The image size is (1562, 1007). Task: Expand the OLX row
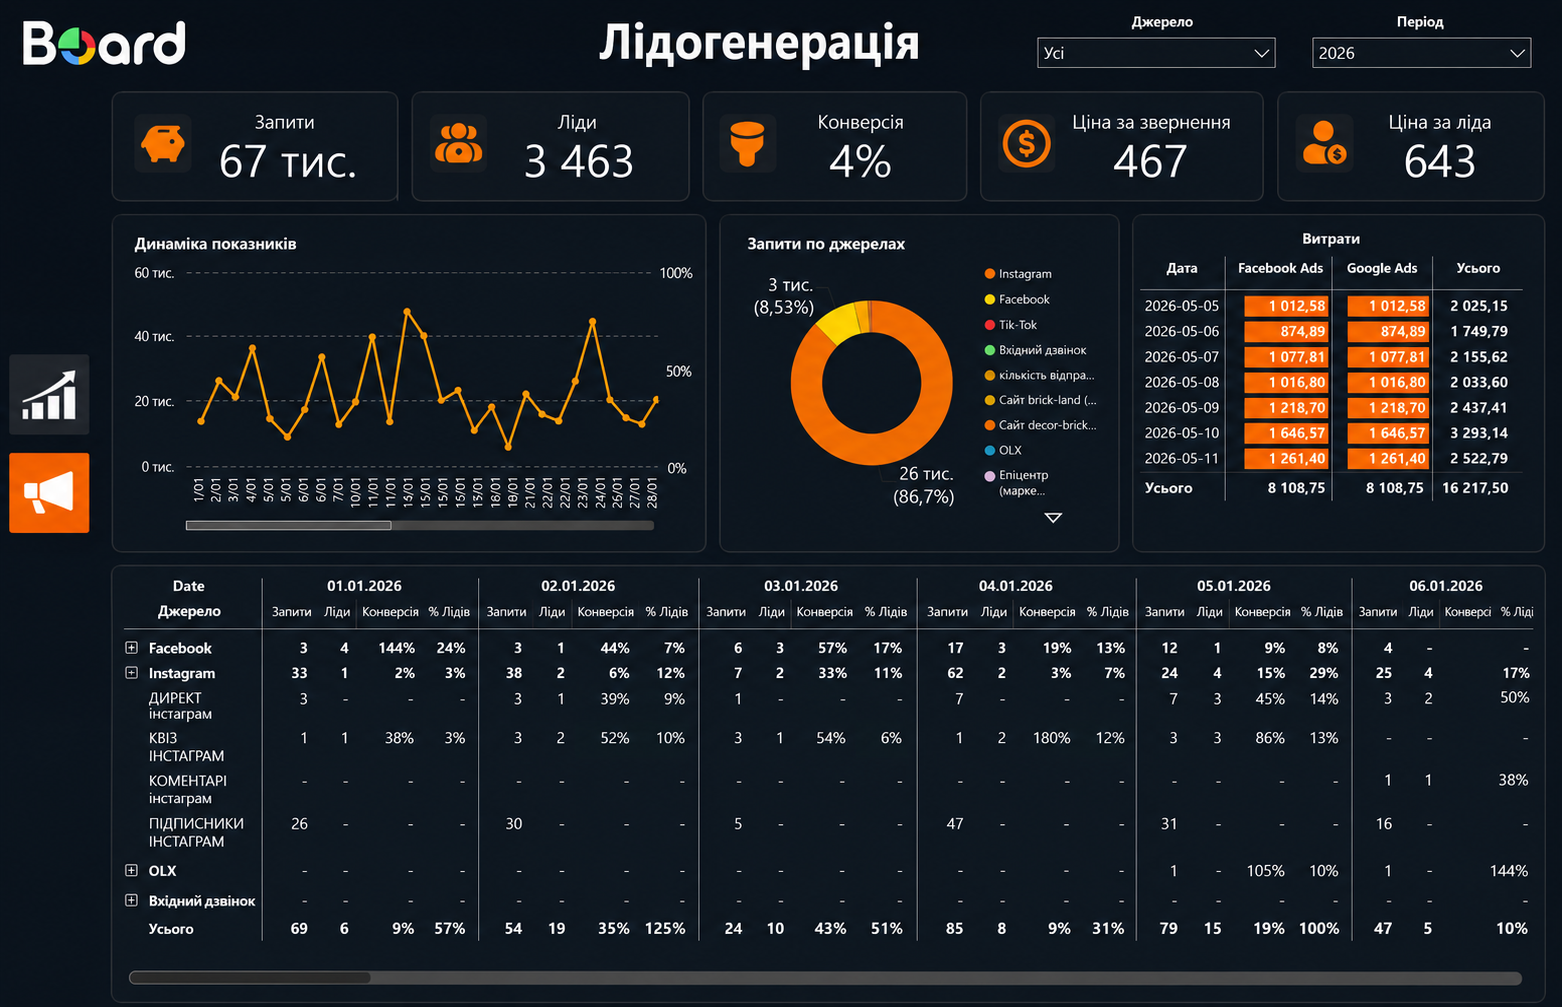pos(131,870)
